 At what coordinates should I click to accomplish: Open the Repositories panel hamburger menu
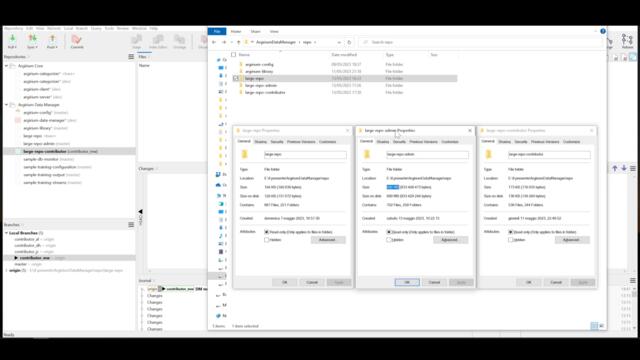tap(131, 57)
